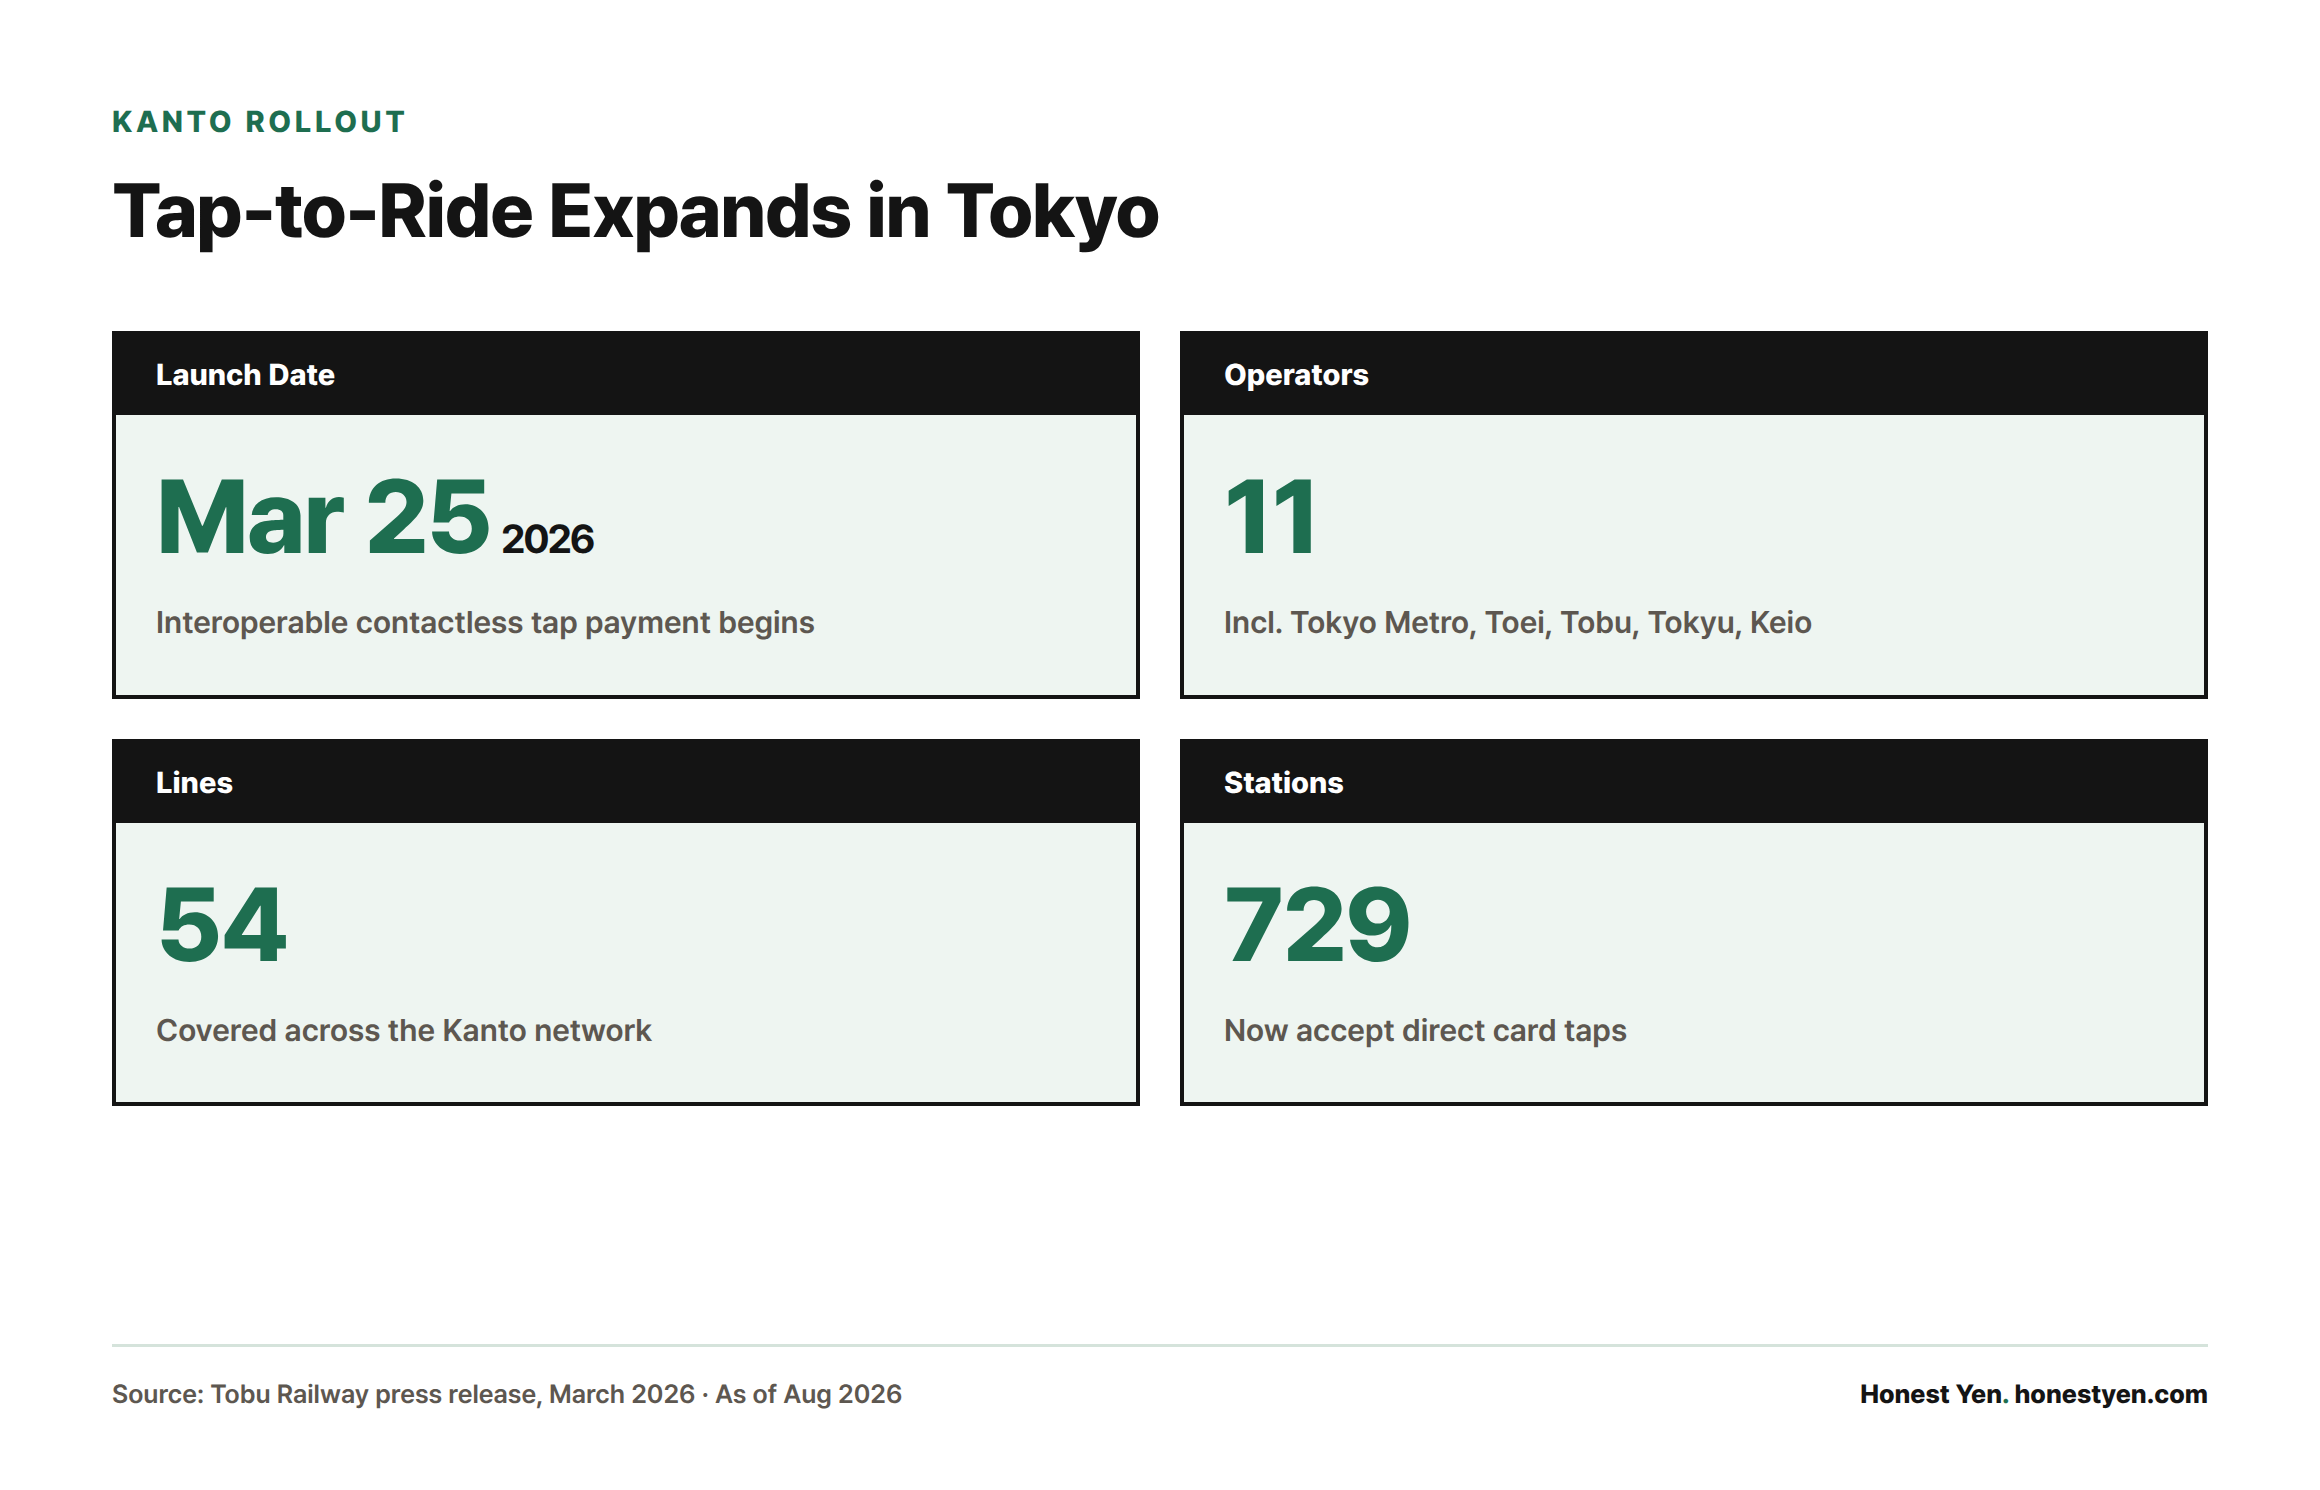The width and height of the screenshot is (2320, 1490).
Task: Select the 'Stations' card header
Action: (1693, 782)
